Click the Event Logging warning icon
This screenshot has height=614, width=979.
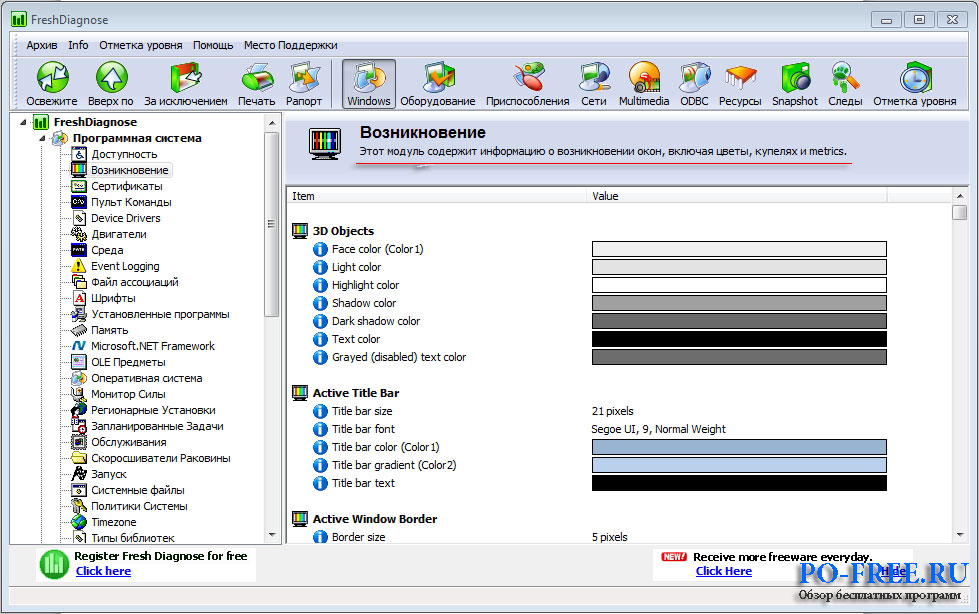point(79,266)
